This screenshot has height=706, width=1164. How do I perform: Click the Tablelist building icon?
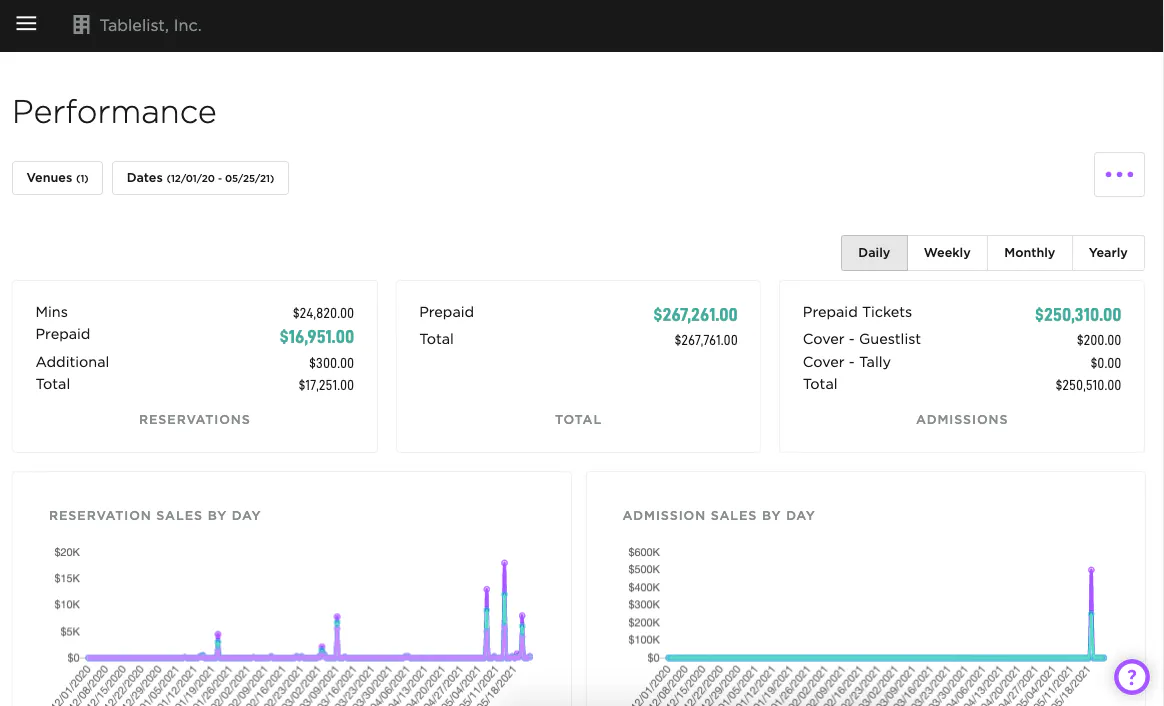tap(82, 25)
